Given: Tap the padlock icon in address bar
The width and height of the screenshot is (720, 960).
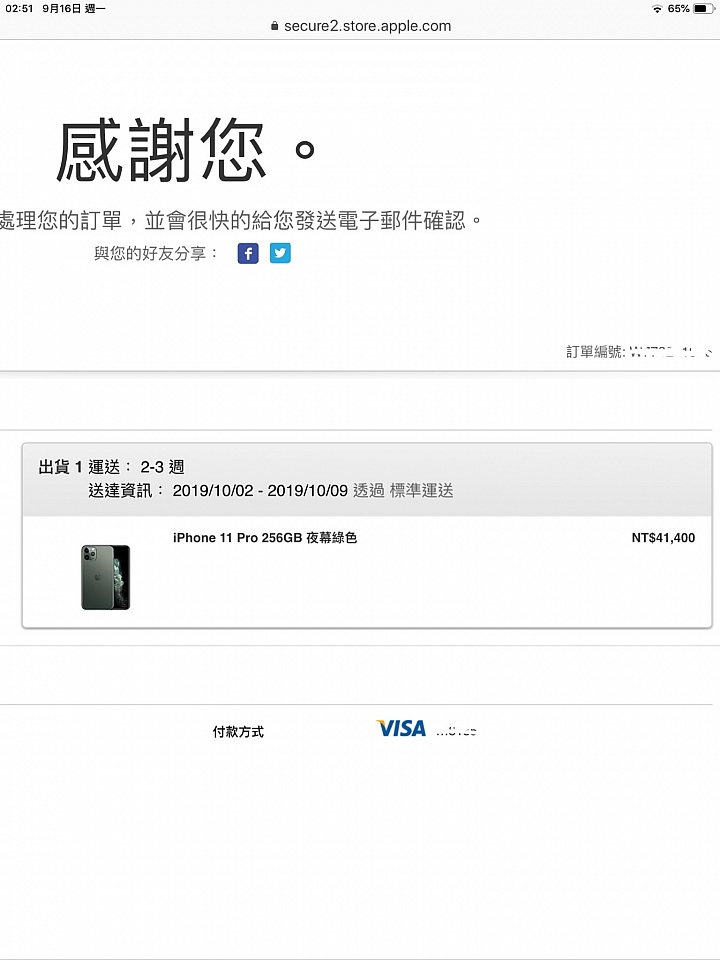Looking at the screenshot, I should 274,26.
